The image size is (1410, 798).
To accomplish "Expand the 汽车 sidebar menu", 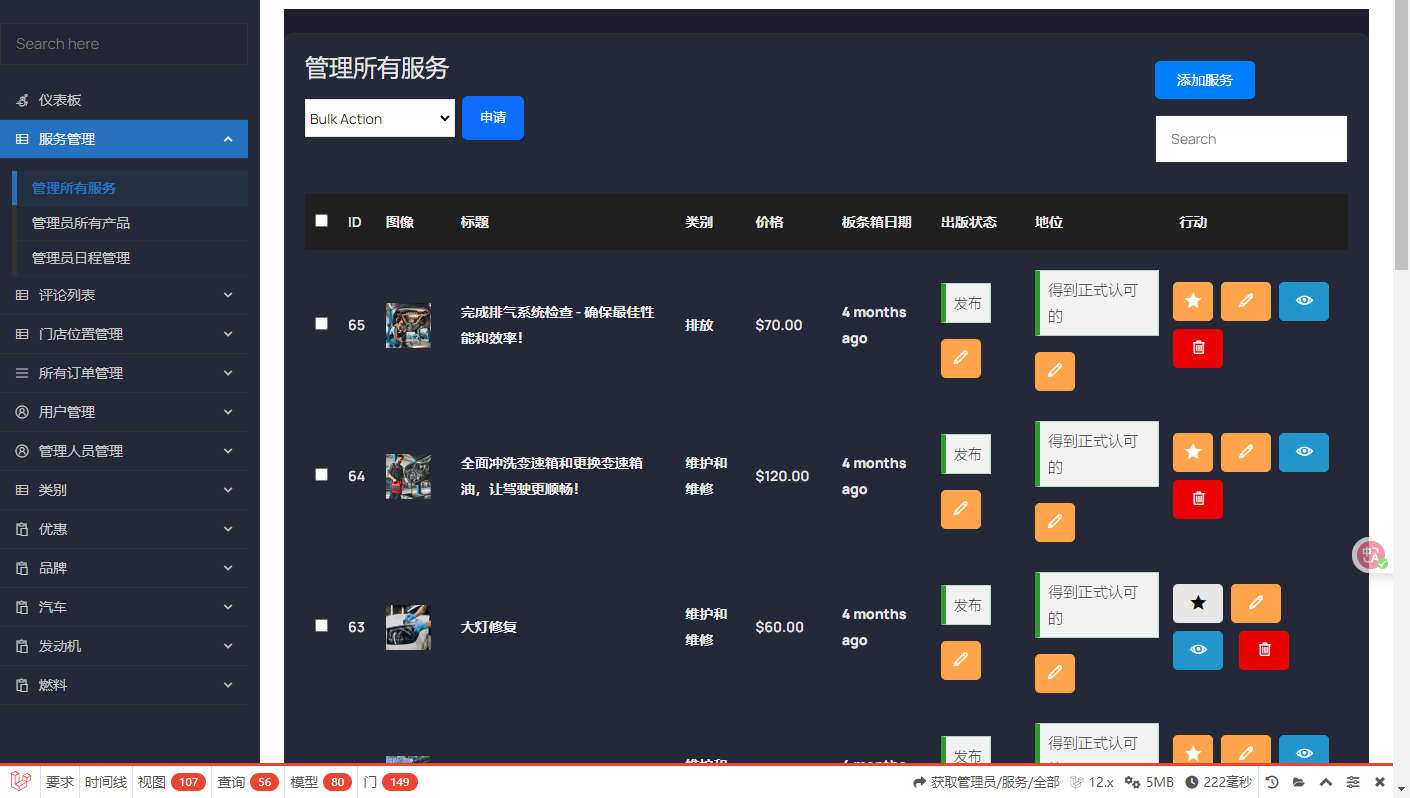I will pyautogui.click(x=124, y=607).
